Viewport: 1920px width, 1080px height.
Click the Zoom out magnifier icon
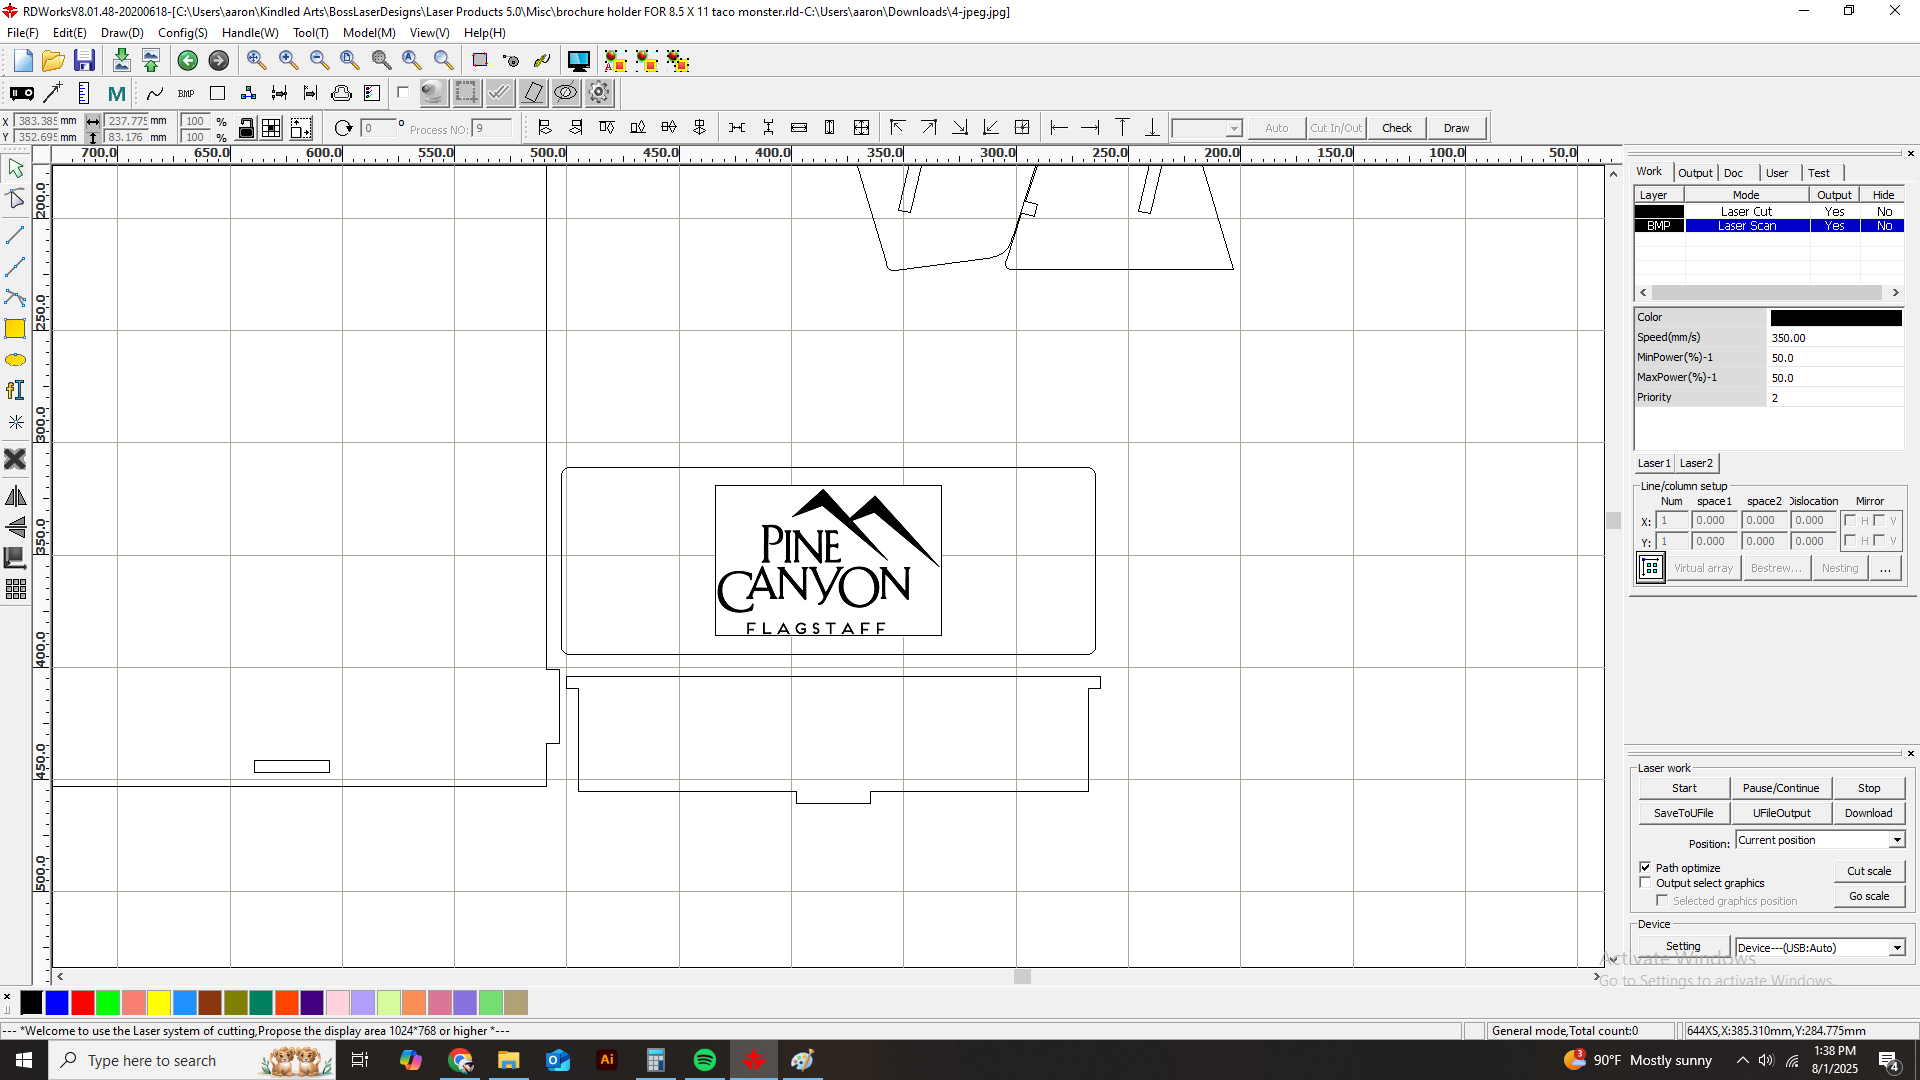click(319, 61)
